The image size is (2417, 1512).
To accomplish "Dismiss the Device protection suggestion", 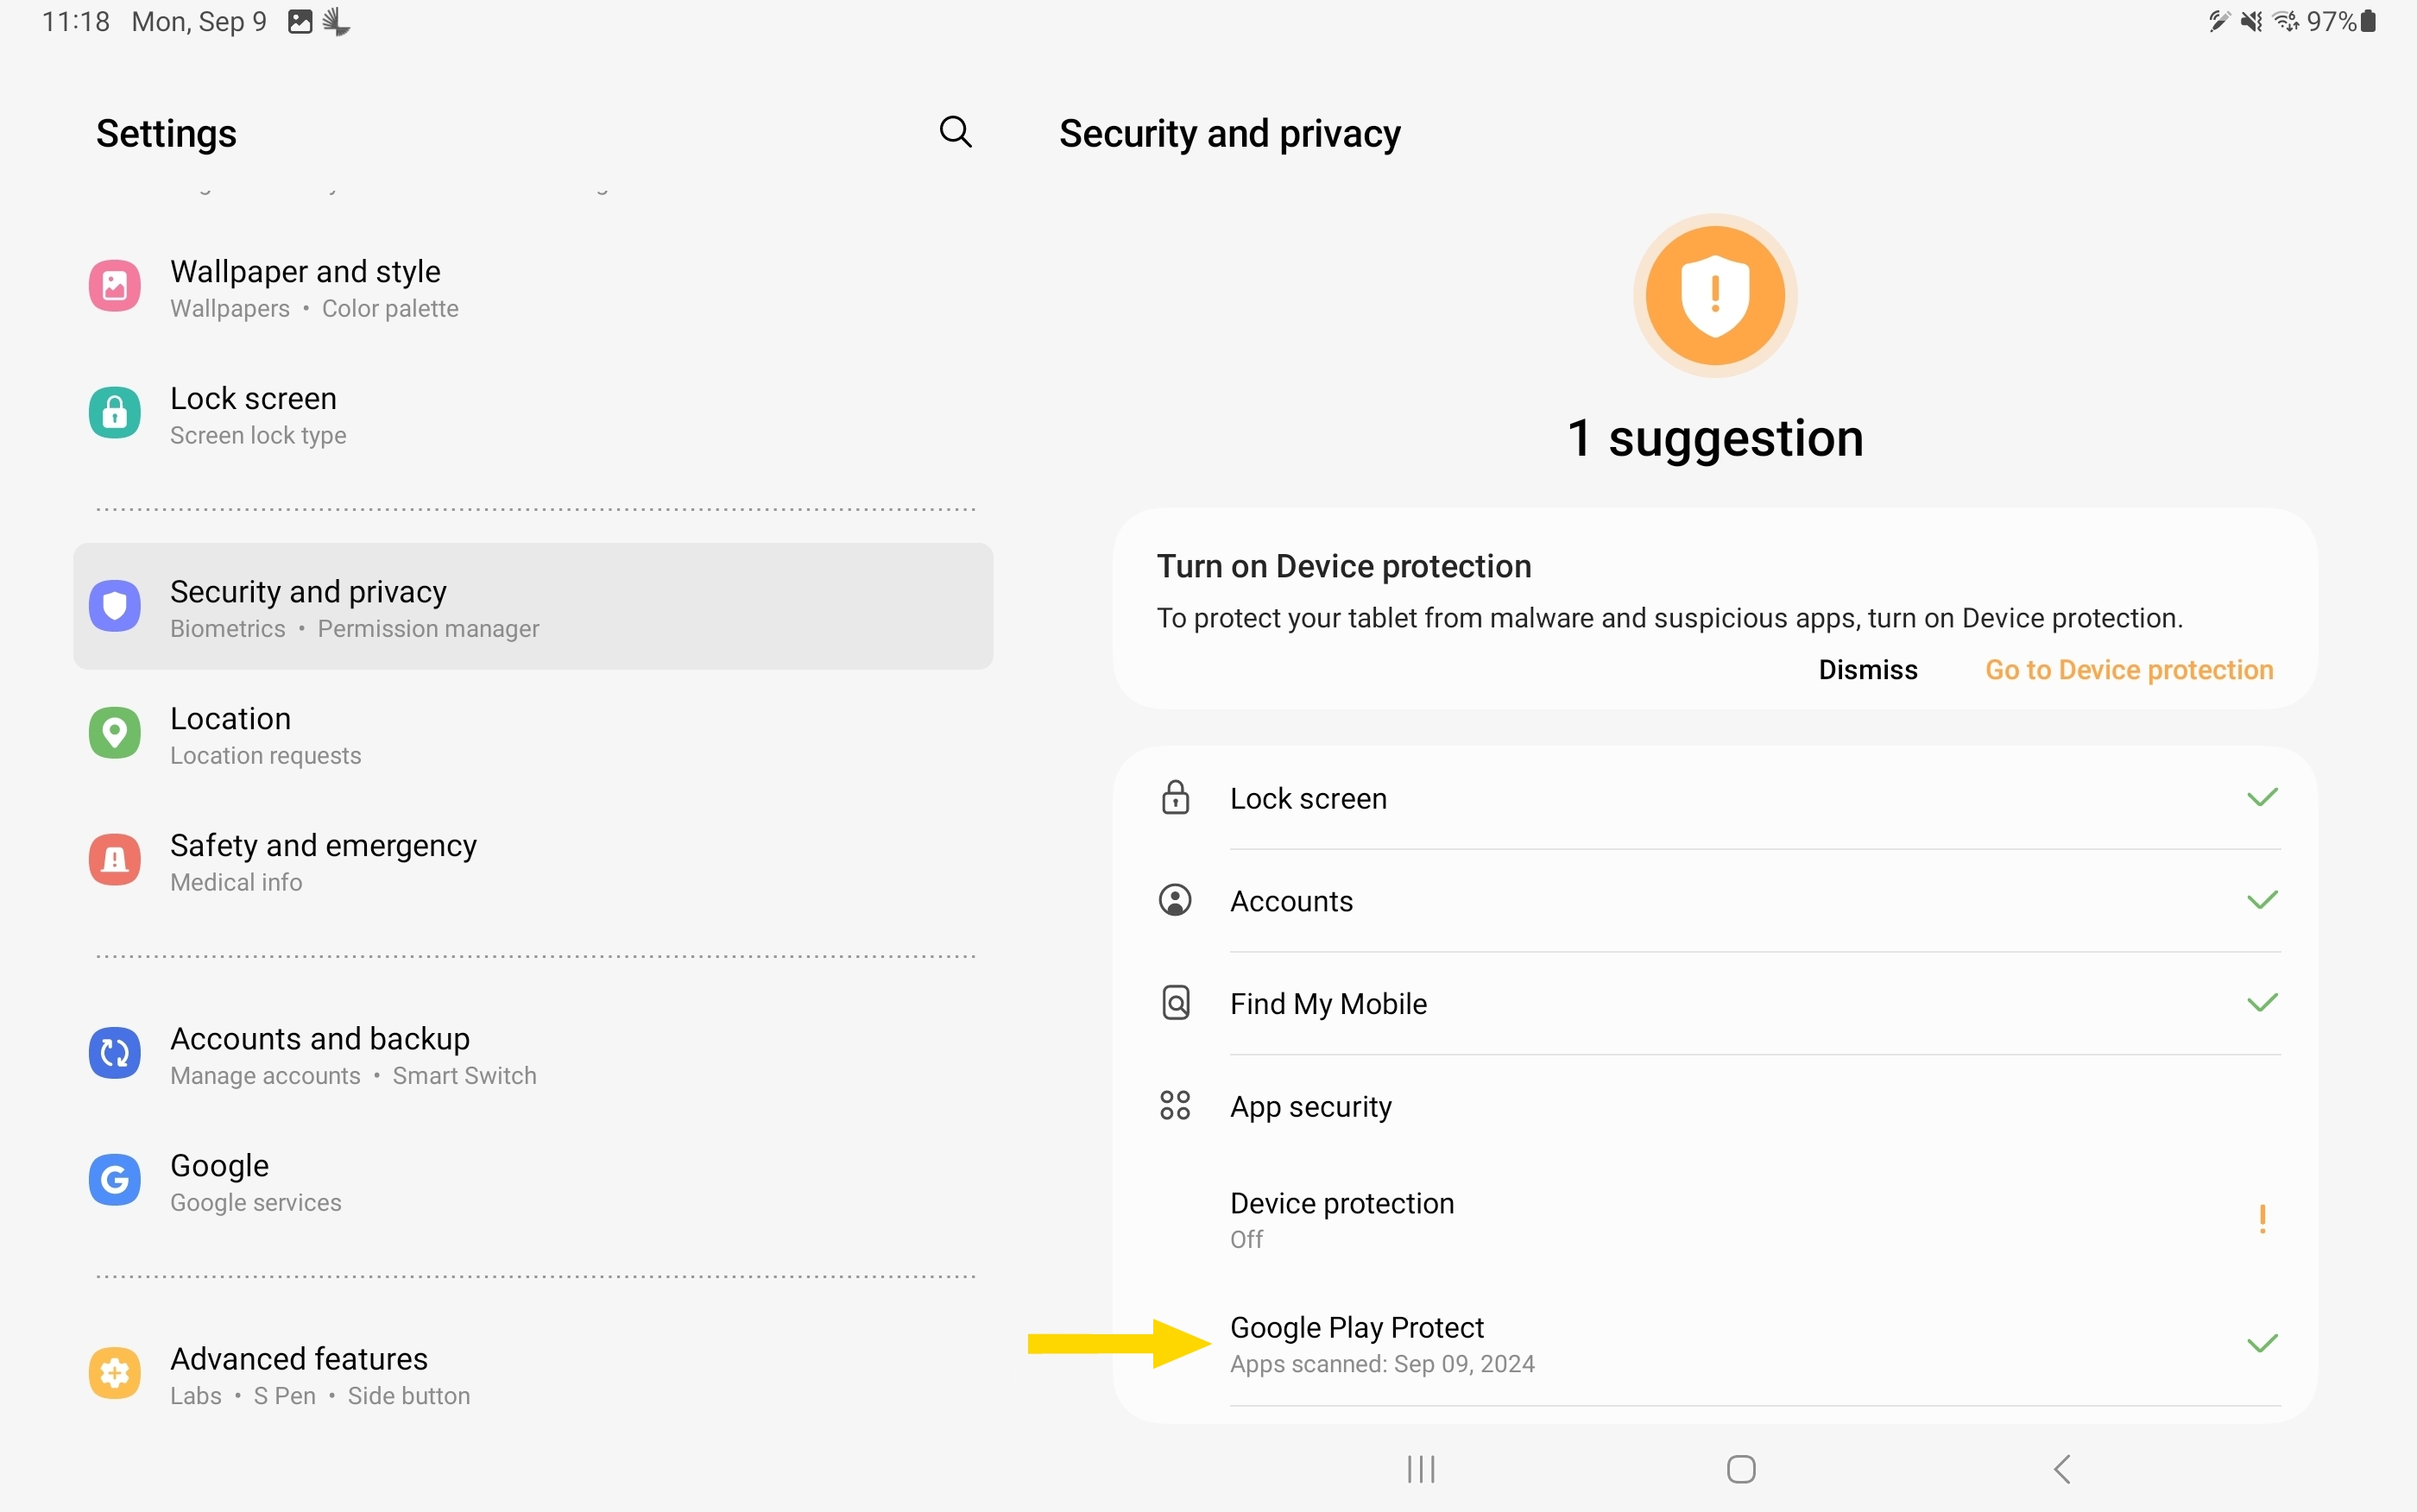I will point(1867,670).
